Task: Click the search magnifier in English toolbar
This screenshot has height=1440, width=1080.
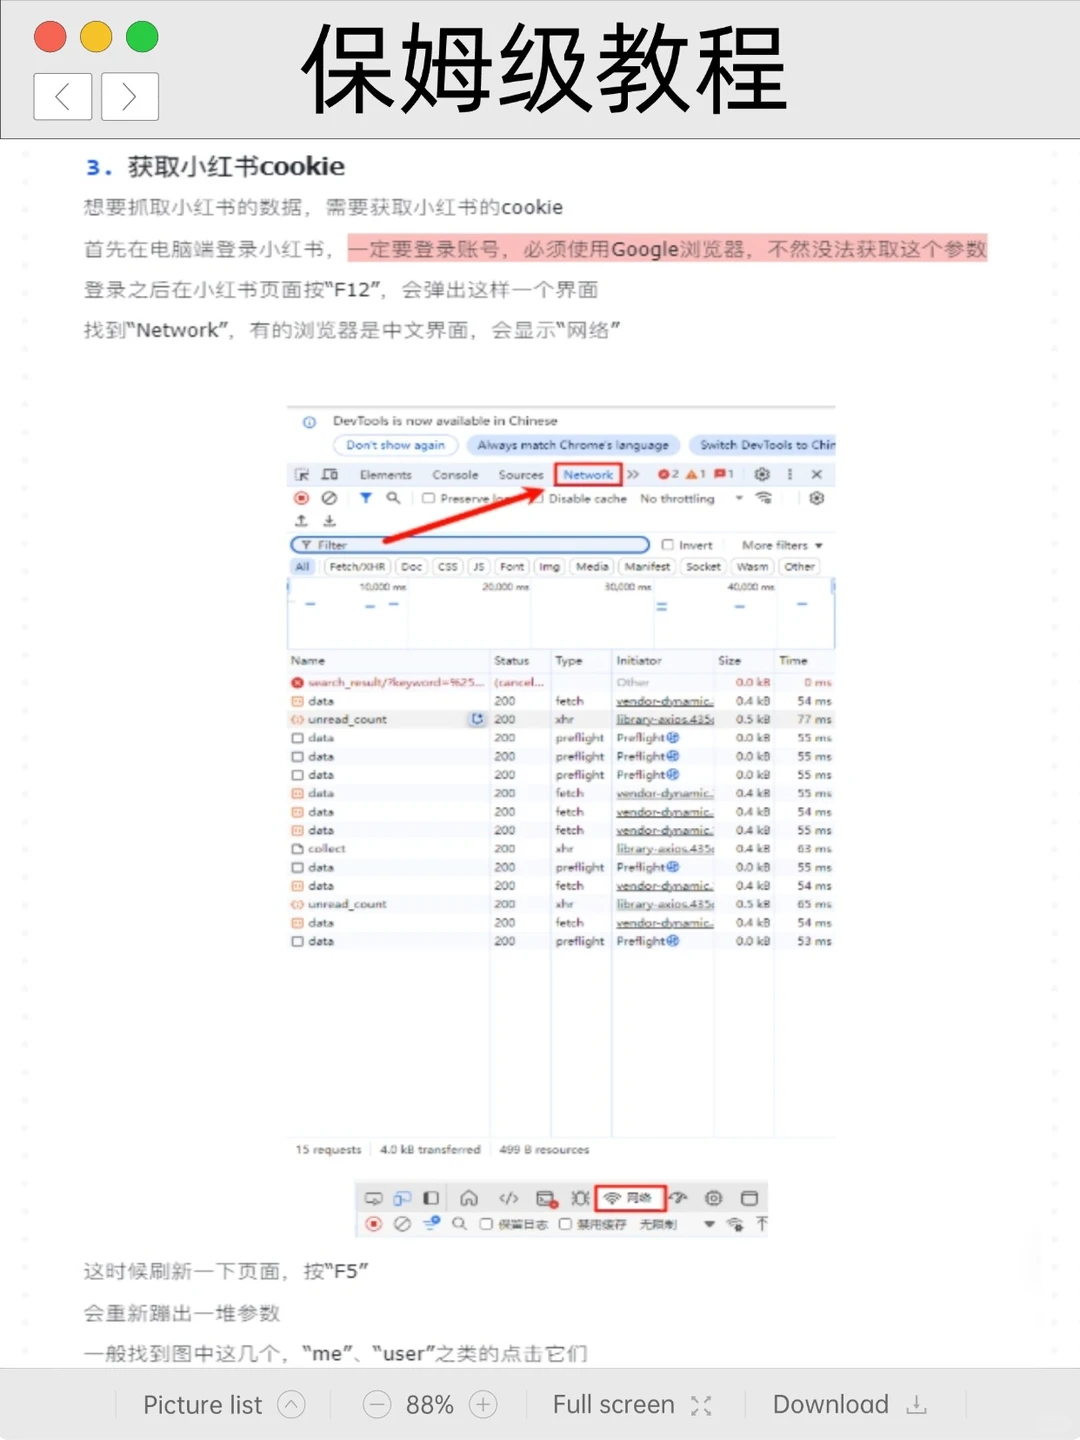Action: click(x=394, y=498)
